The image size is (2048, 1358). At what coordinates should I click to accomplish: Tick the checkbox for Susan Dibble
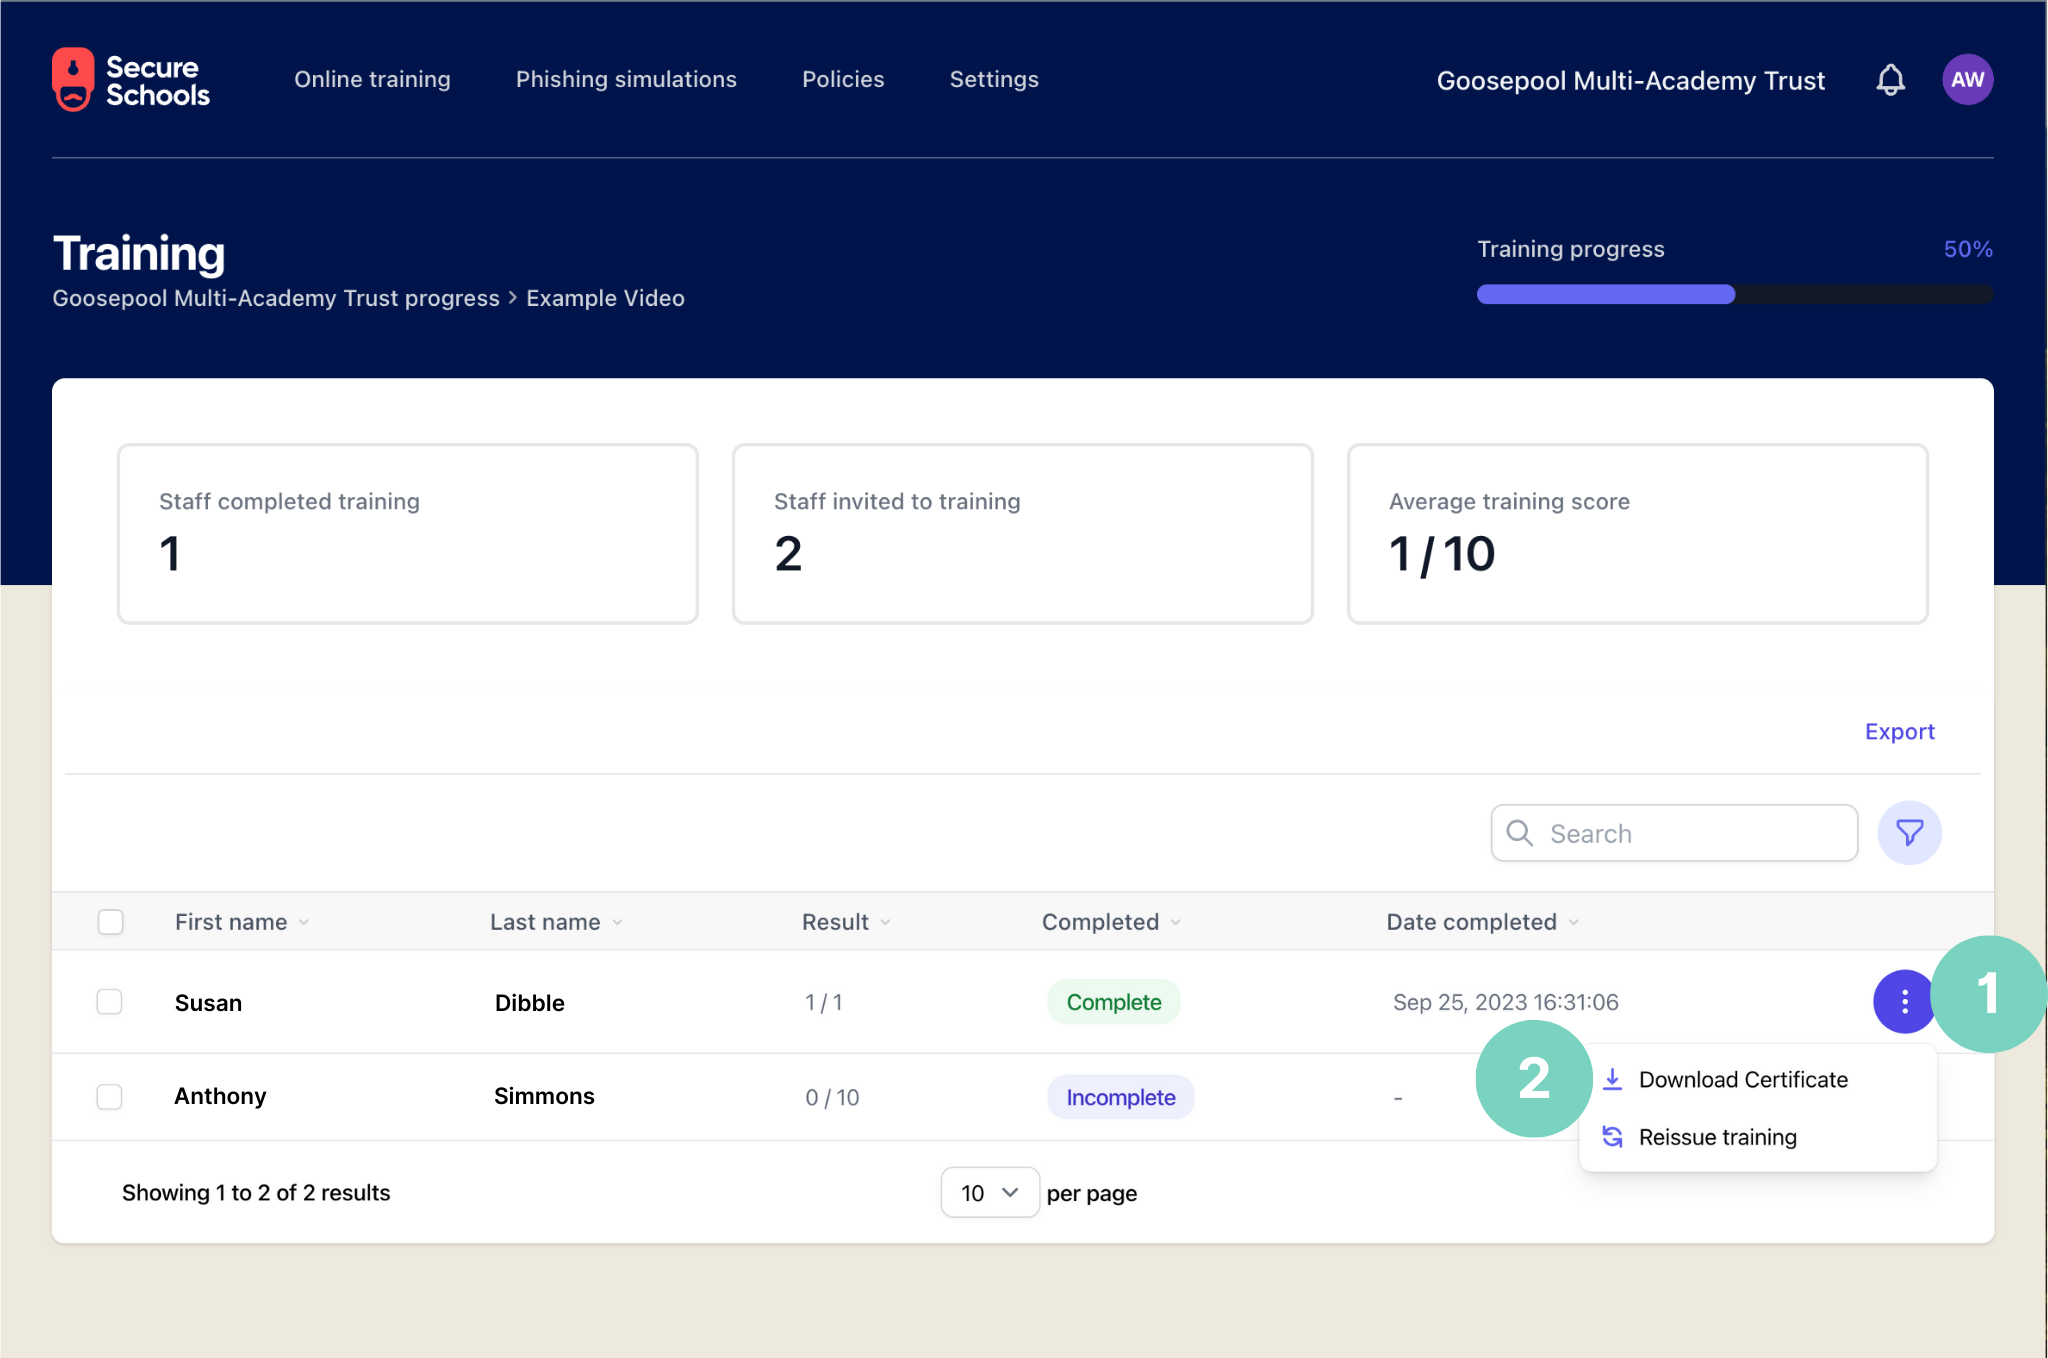coord(110,1002)
